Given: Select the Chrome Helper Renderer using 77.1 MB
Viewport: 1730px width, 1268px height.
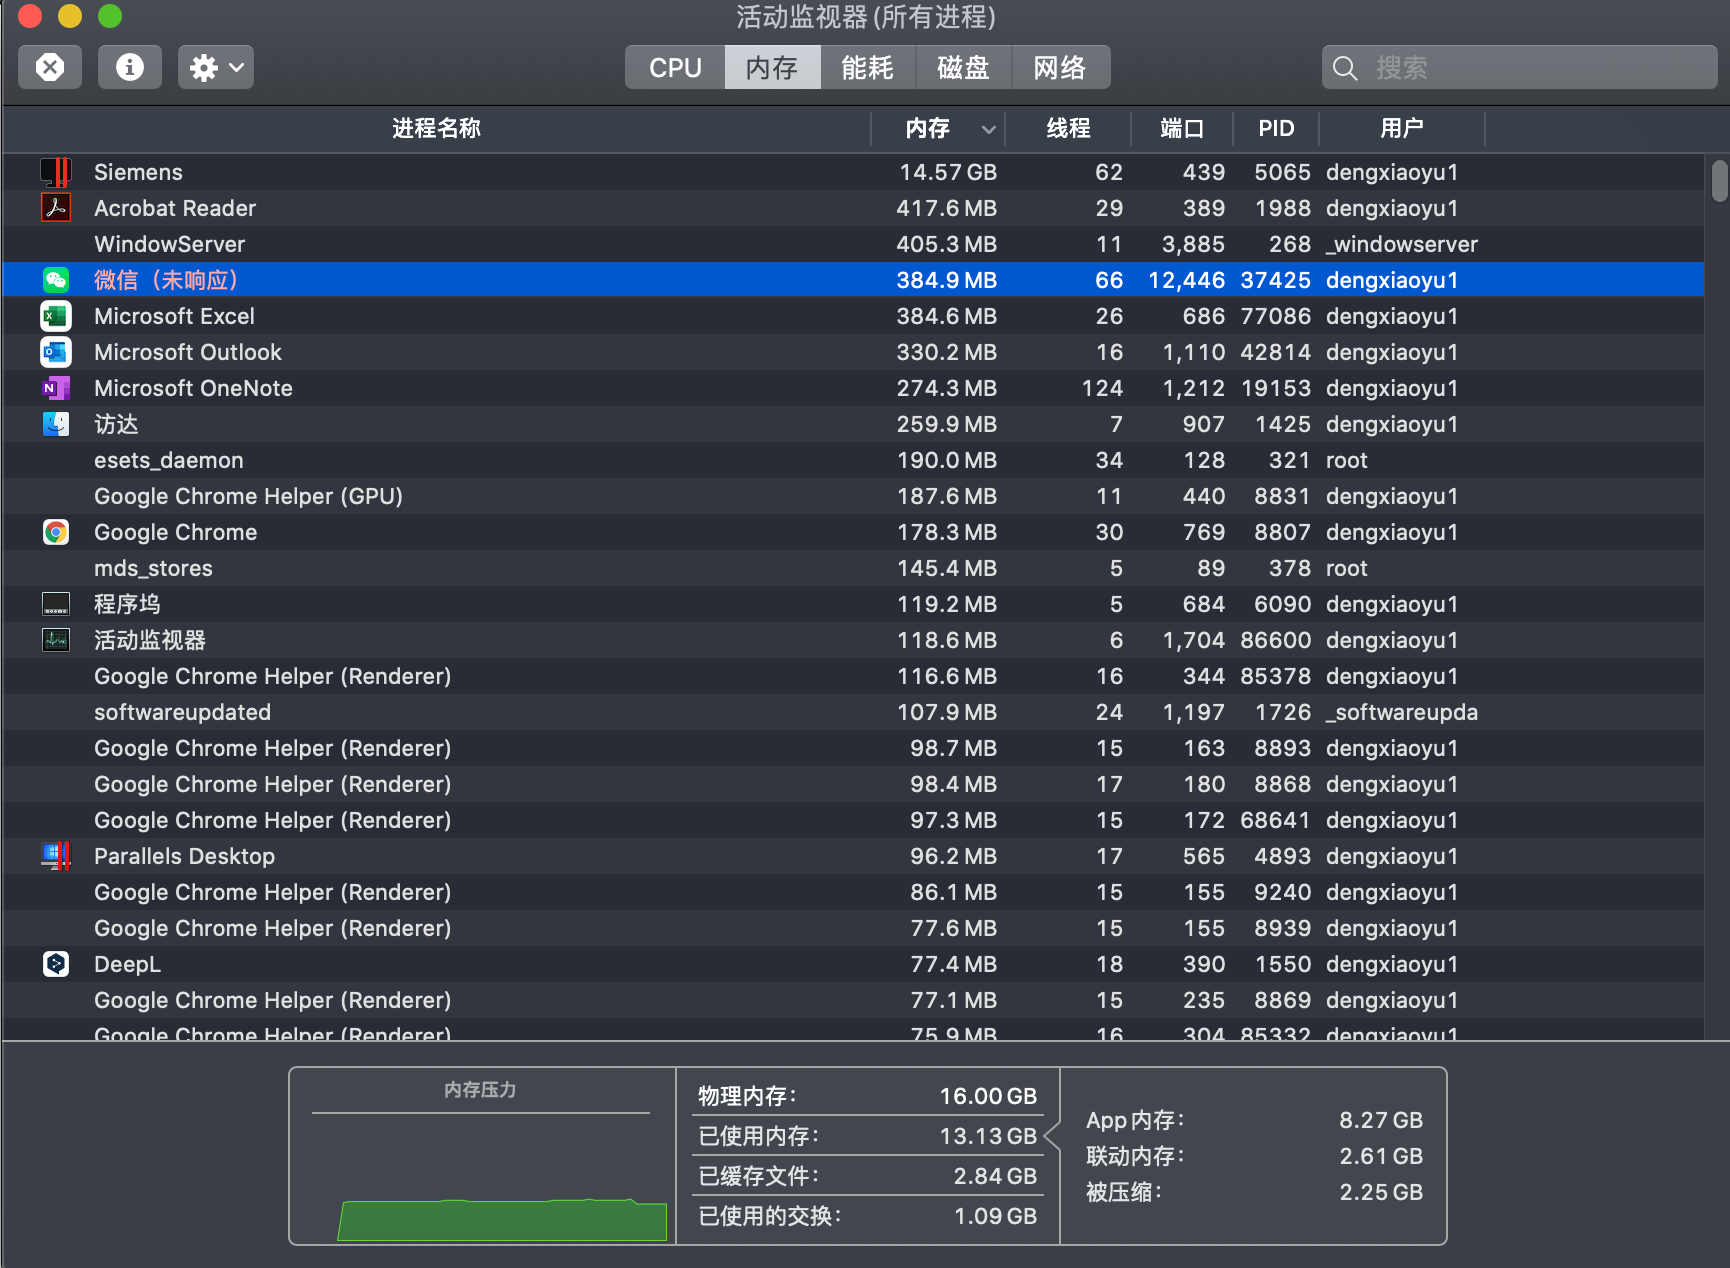Looking at the screenshot, I should pyautogui.click(x=853, y=1000).
